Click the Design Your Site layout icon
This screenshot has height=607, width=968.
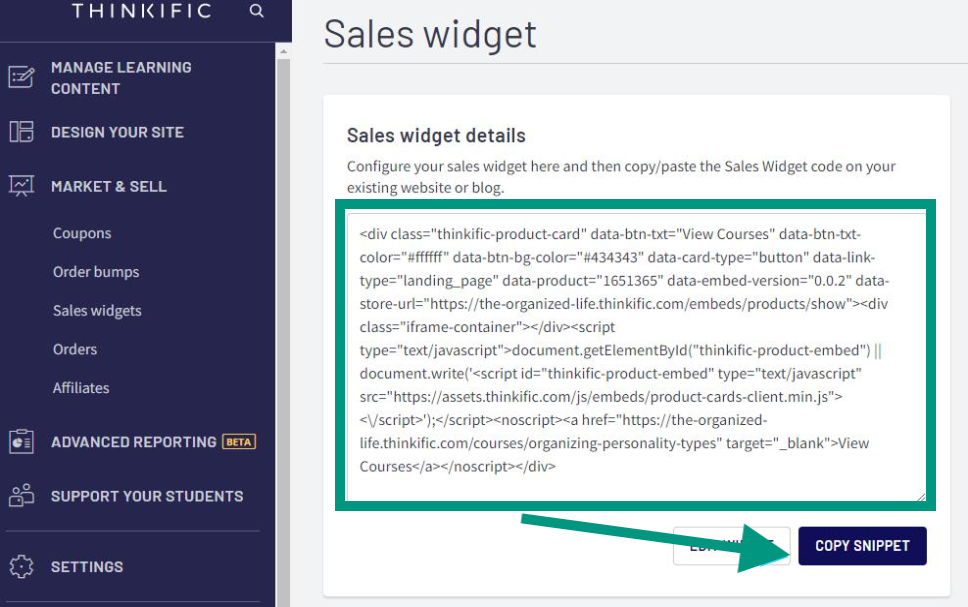pyautogui.click(x=22, y=132)
